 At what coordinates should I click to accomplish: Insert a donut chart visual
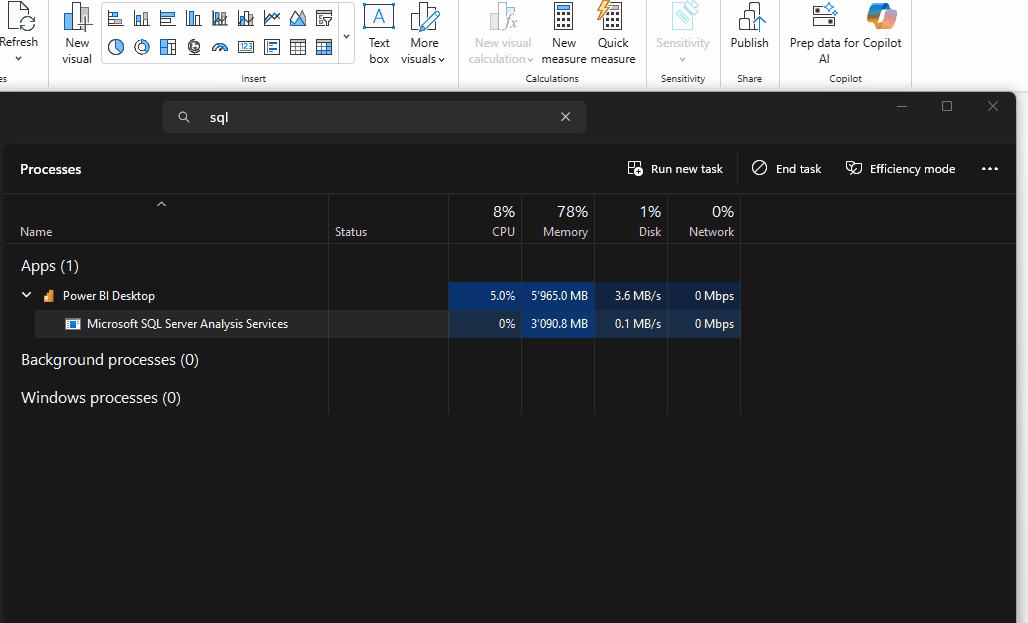(x=142, y=47)
